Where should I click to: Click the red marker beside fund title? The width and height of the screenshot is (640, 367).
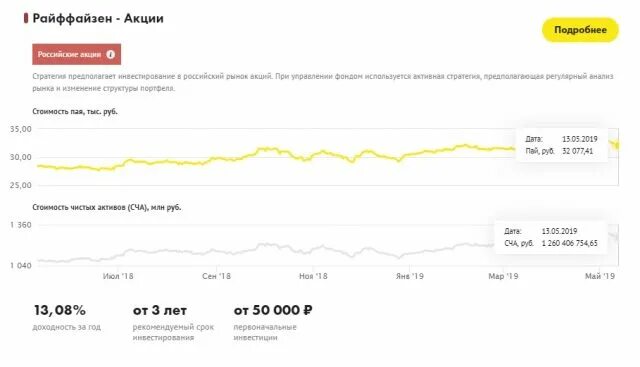[26, 18]
